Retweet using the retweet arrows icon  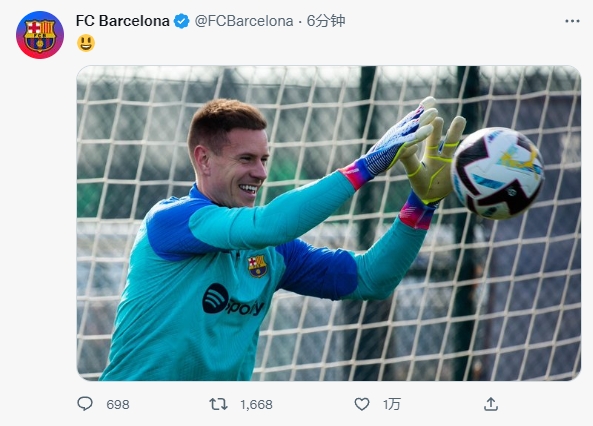tap(219, 404)
